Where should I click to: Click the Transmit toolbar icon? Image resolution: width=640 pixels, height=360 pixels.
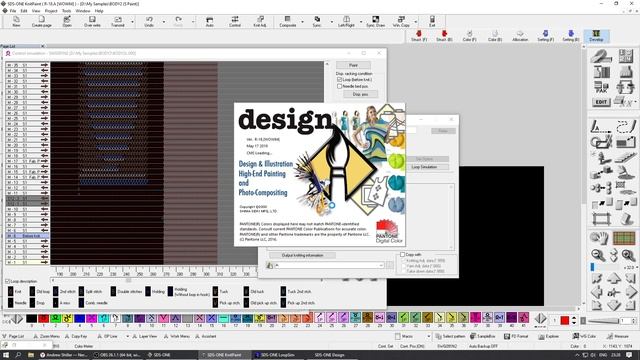click(x=118, y=21)
